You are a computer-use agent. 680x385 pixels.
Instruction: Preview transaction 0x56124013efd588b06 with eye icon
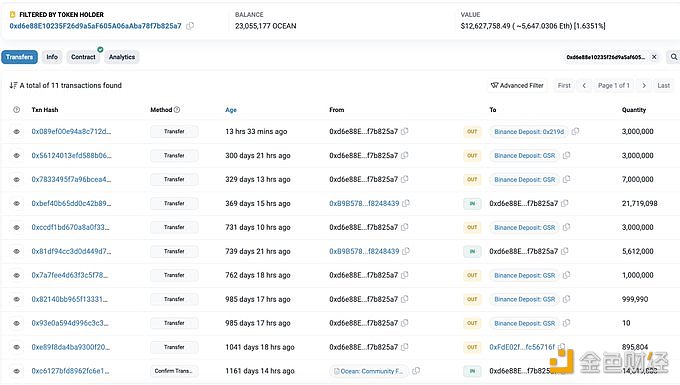(16, 155)
